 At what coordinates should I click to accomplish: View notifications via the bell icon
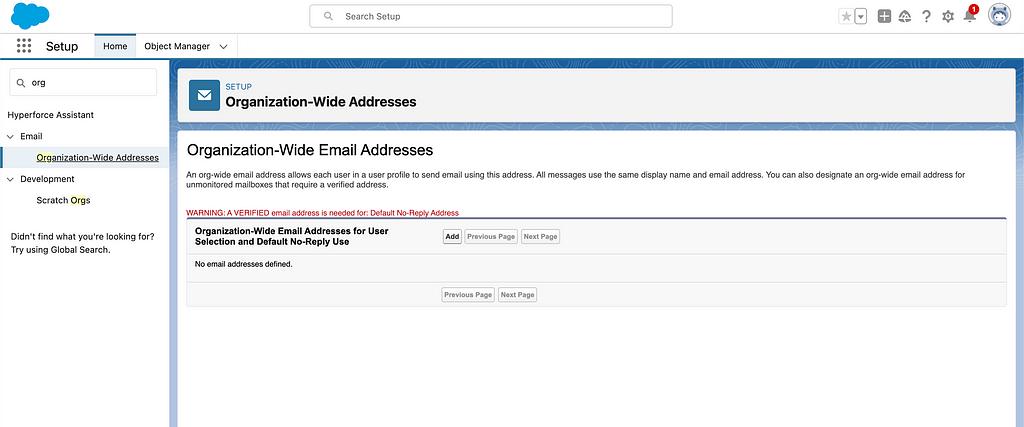pos(969,16)
